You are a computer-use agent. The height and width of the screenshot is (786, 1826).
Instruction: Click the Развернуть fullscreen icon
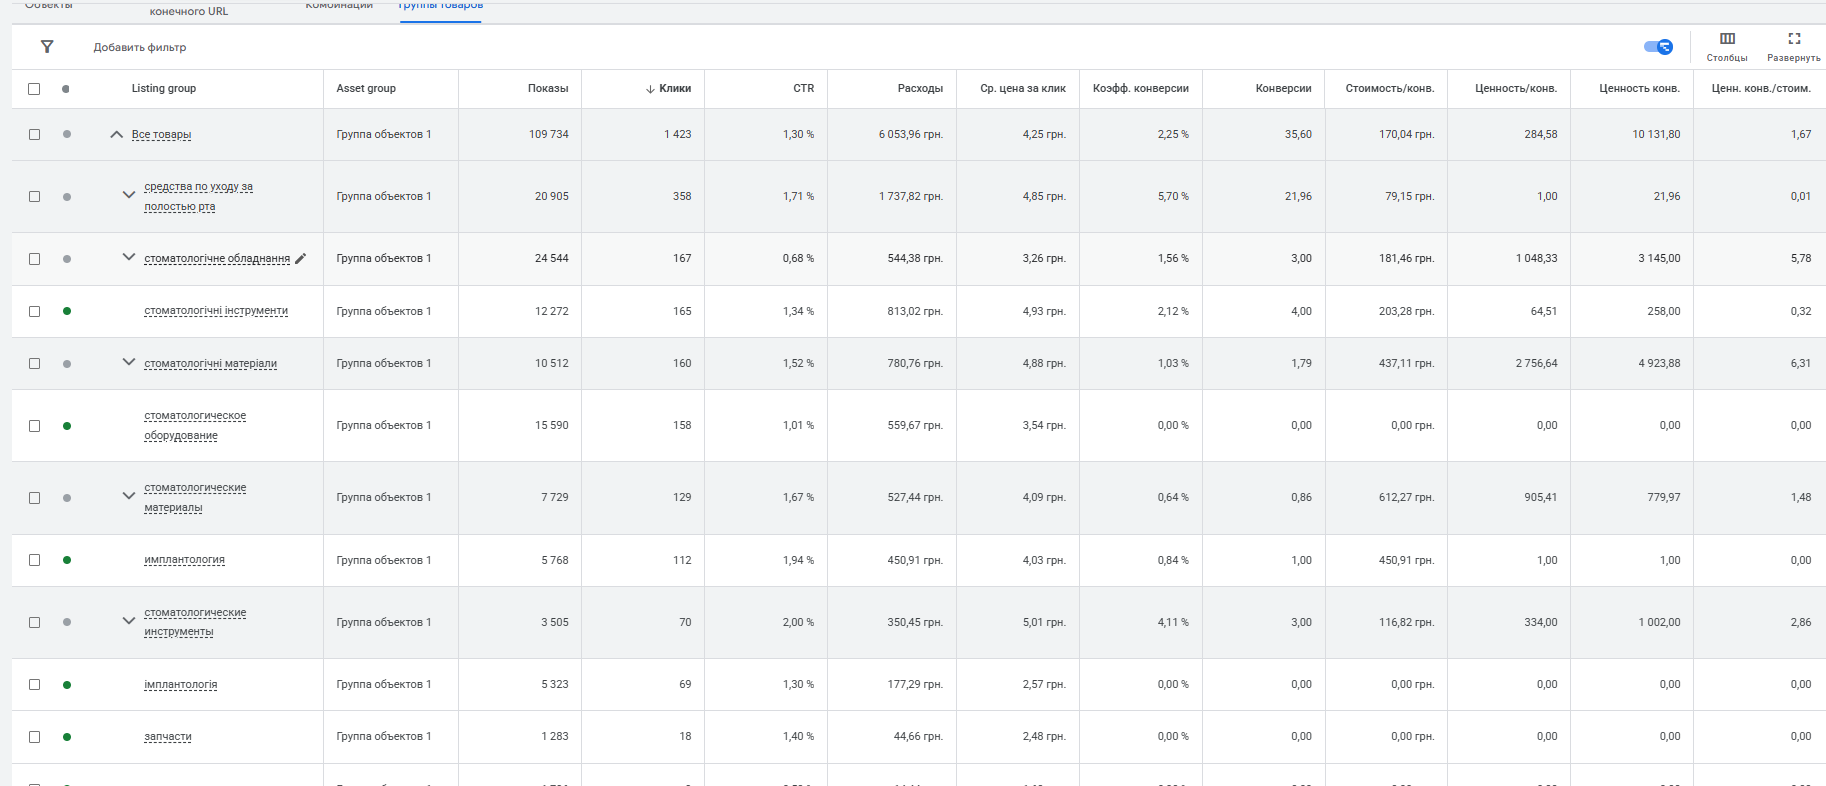coord(1793,39)
